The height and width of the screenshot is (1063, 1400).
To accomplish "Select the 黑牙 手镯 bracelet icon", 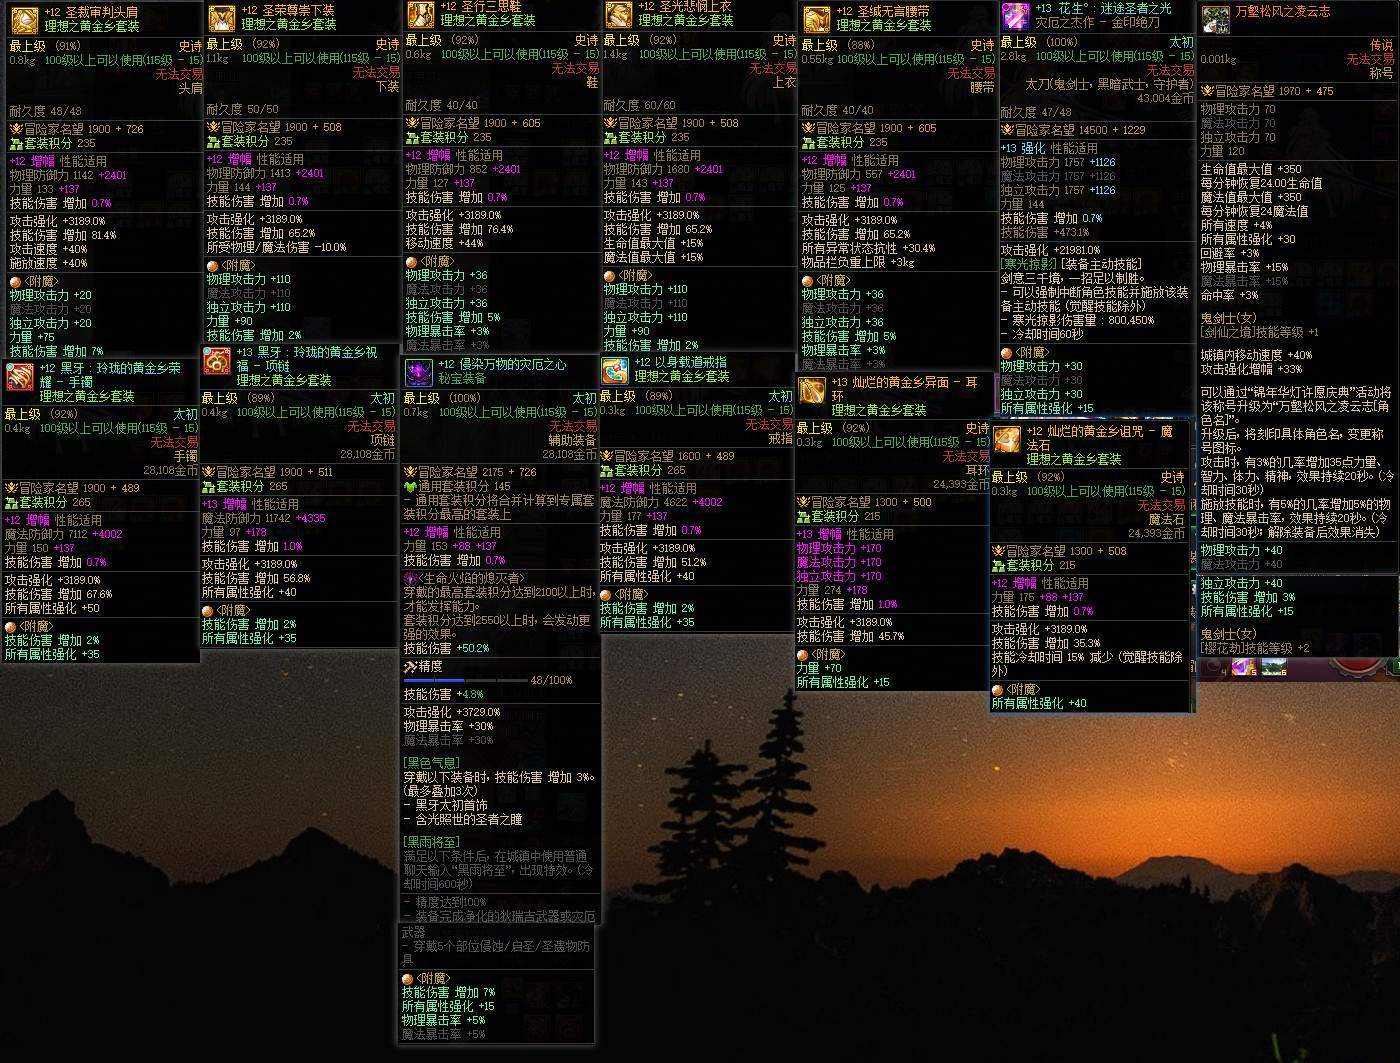I will click(x=19, y=377).
